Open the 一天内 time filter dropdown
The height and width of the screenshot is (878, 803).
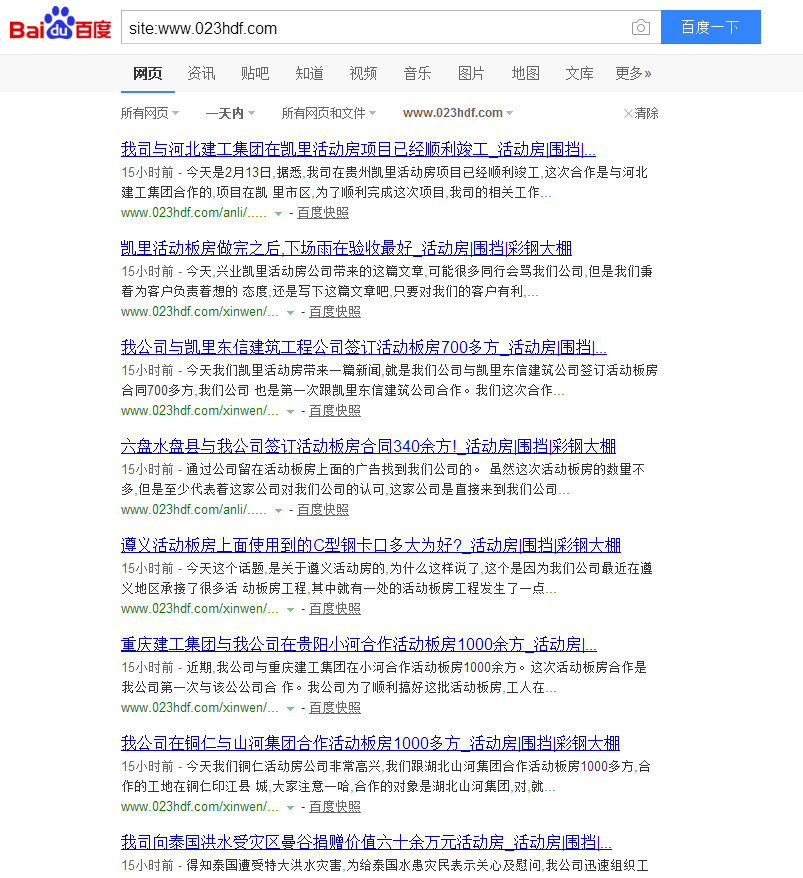point(230,113)
